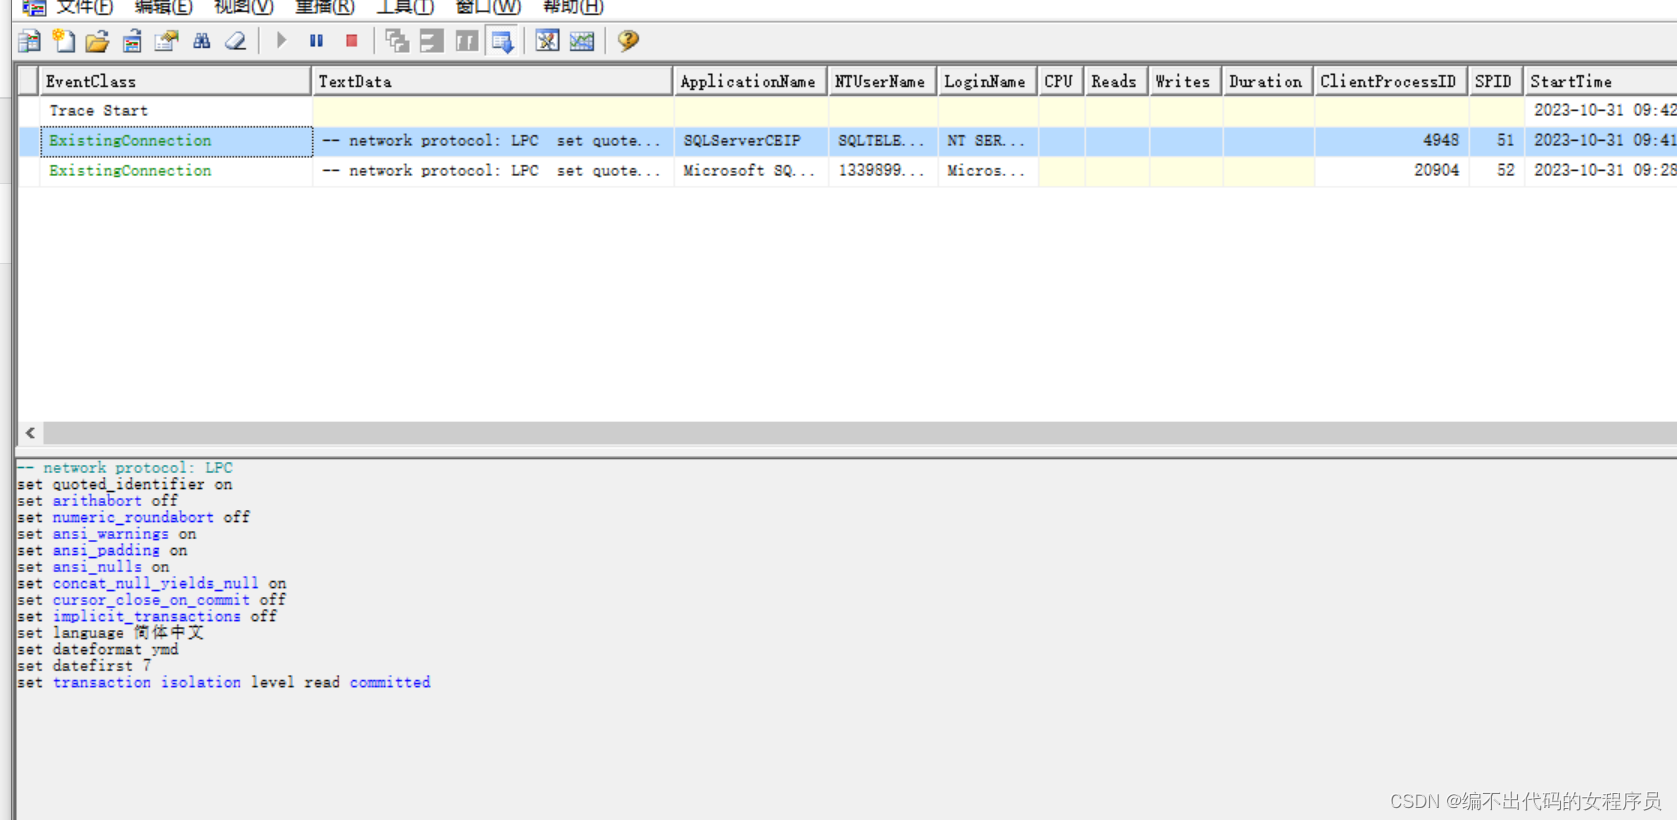Clear trace window with eraser icon

tap(236, 41)
